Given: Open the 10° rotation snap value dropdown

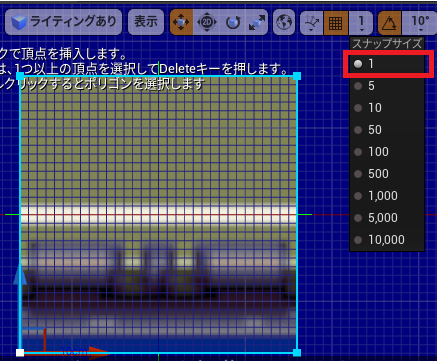Looking at the screenshot, I should click(x=420, y=22).
